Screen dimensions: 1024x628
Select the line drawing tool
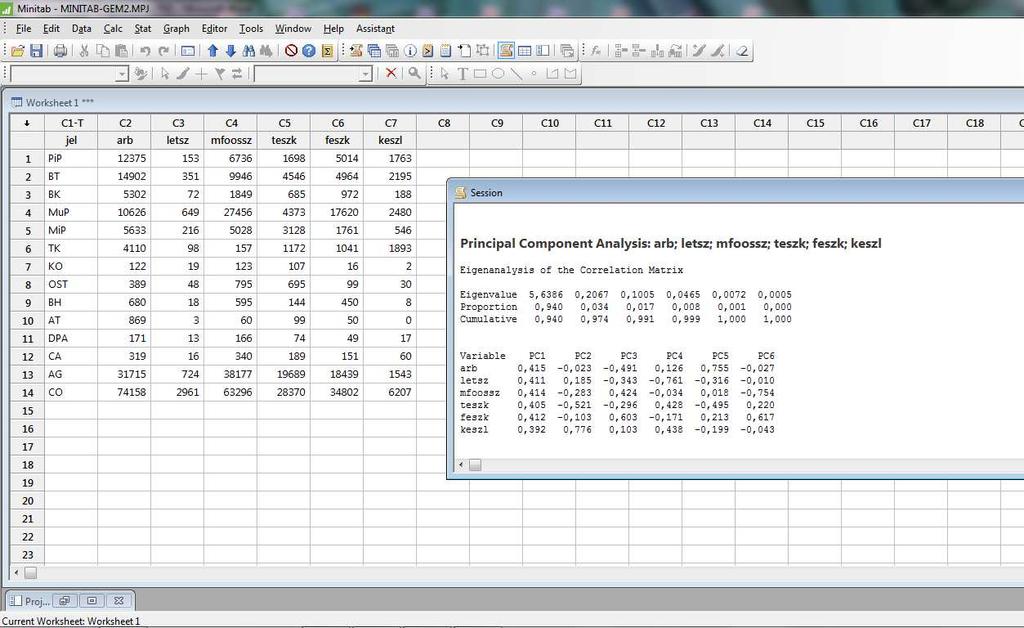516,74
